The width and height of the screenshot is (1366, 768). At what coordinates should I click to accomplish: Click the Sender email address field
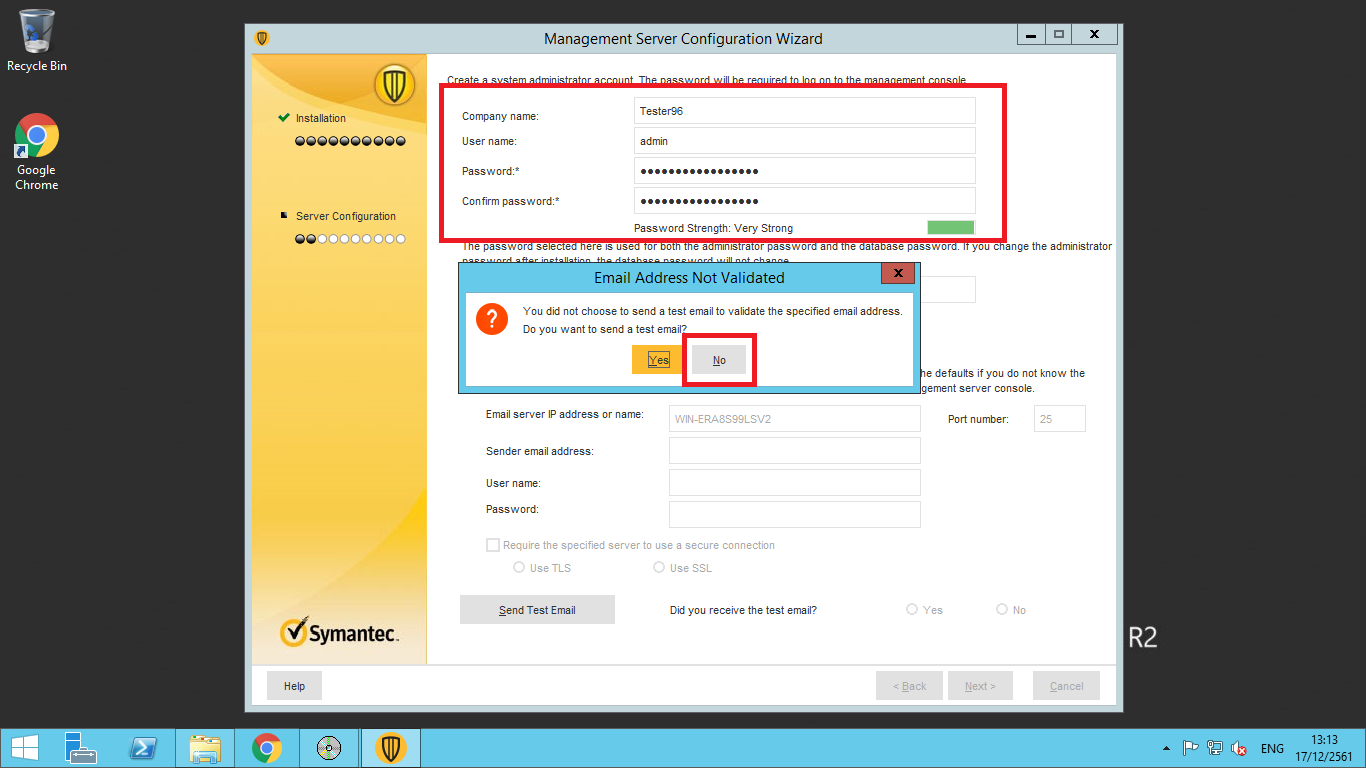[x=794, y=451]
